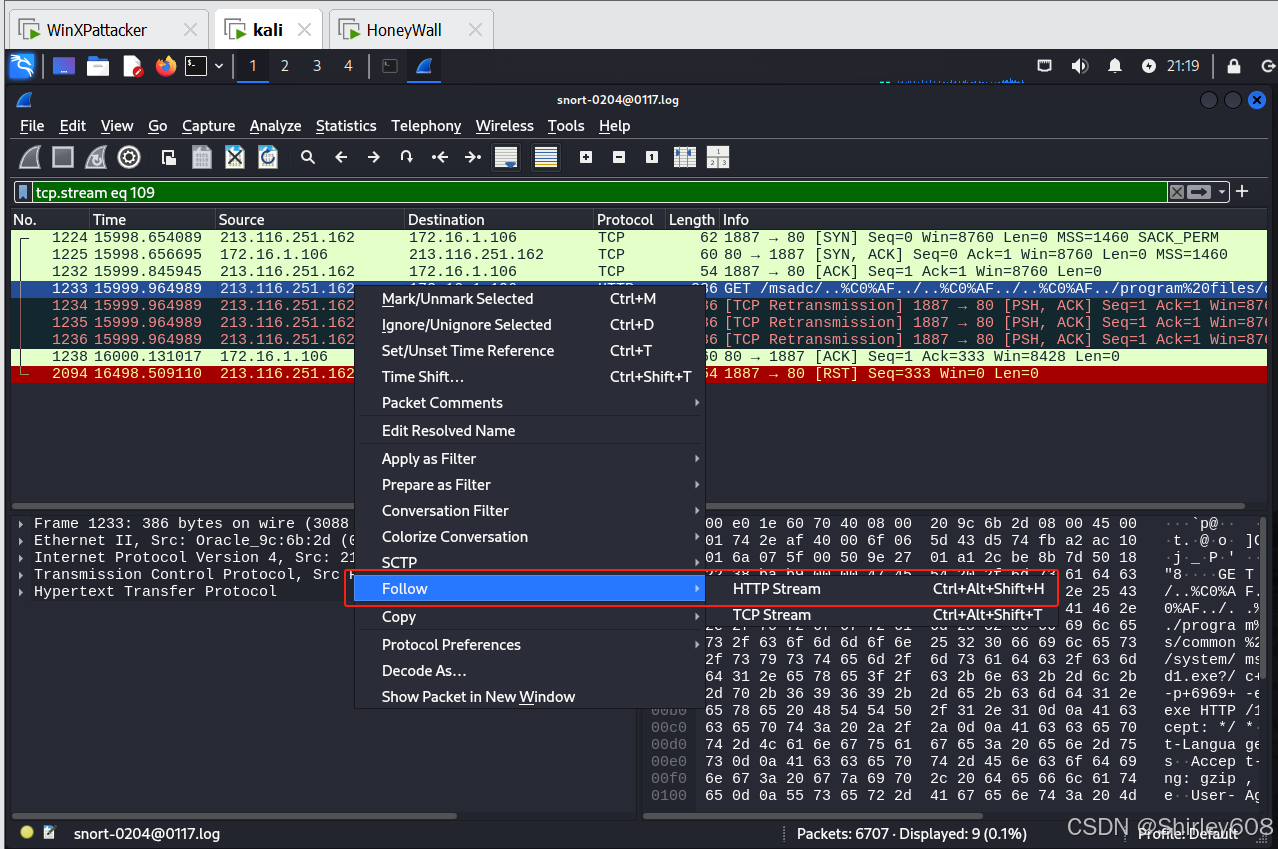1278x849 pixels.
Task: Expand the Copy submenu
Action: coord(530,617)
